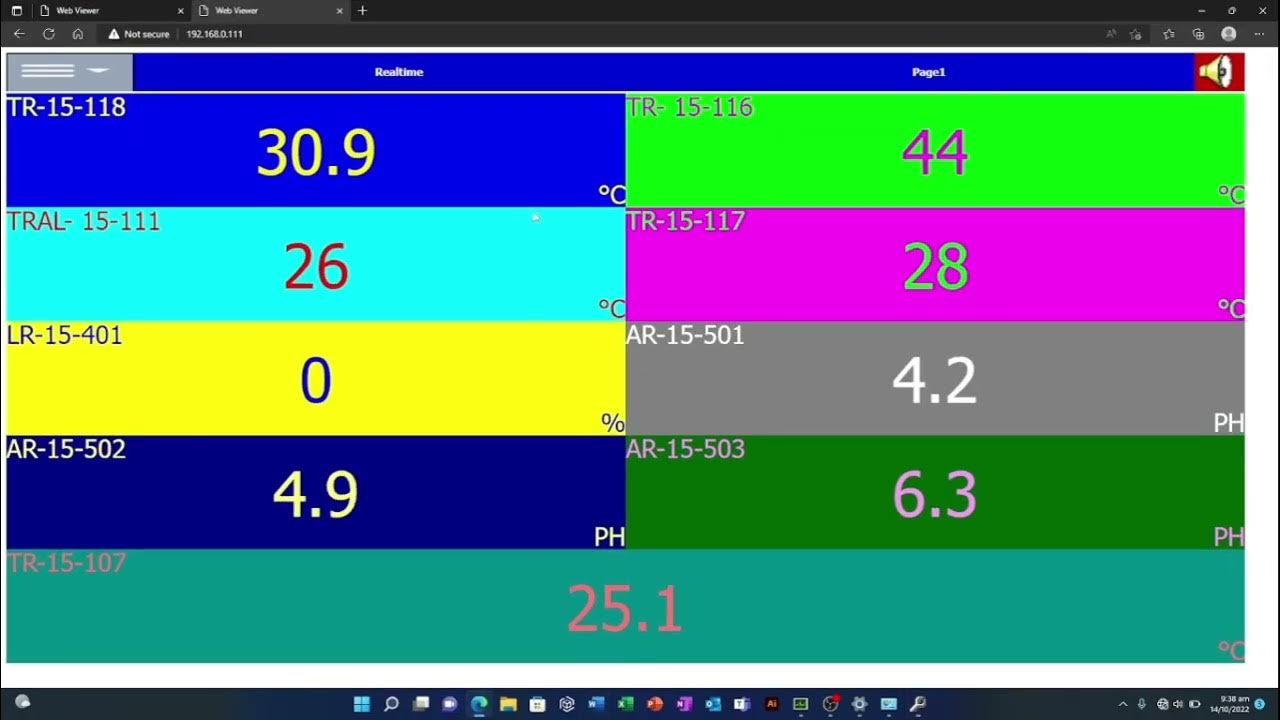Click the alarm speaker icon
This screenshot has height=720, width=1280.
[1219, 72]
